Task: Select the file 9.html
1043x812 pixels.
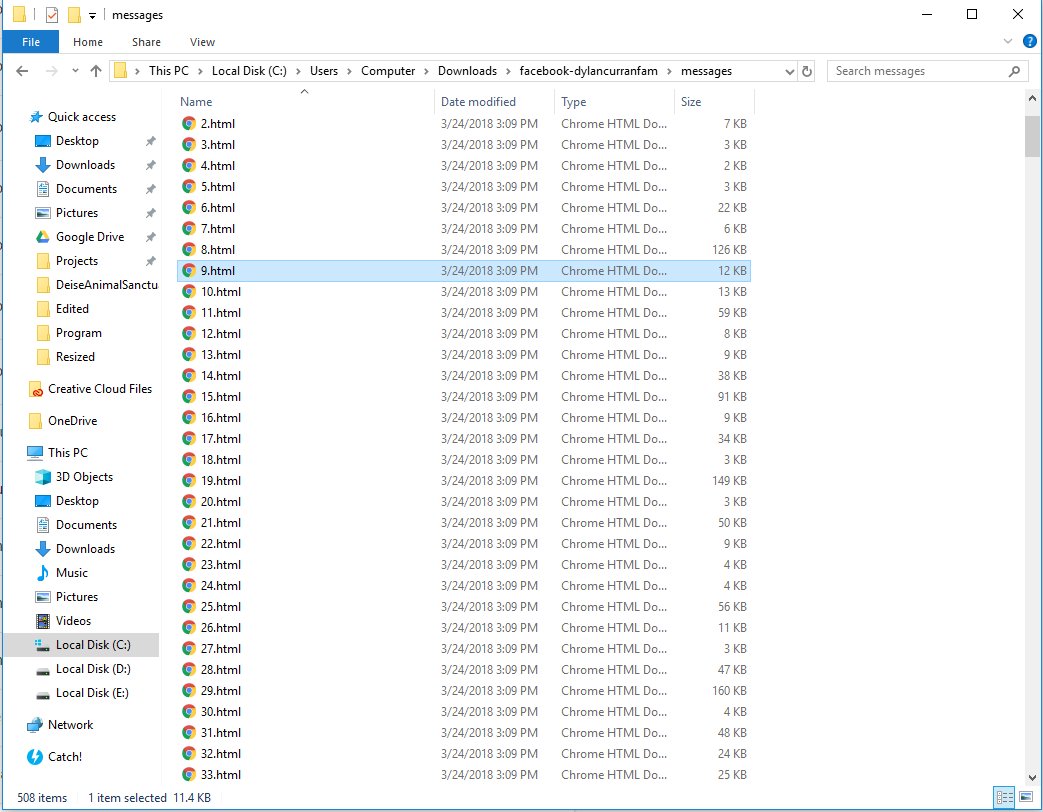Action: 464,271
